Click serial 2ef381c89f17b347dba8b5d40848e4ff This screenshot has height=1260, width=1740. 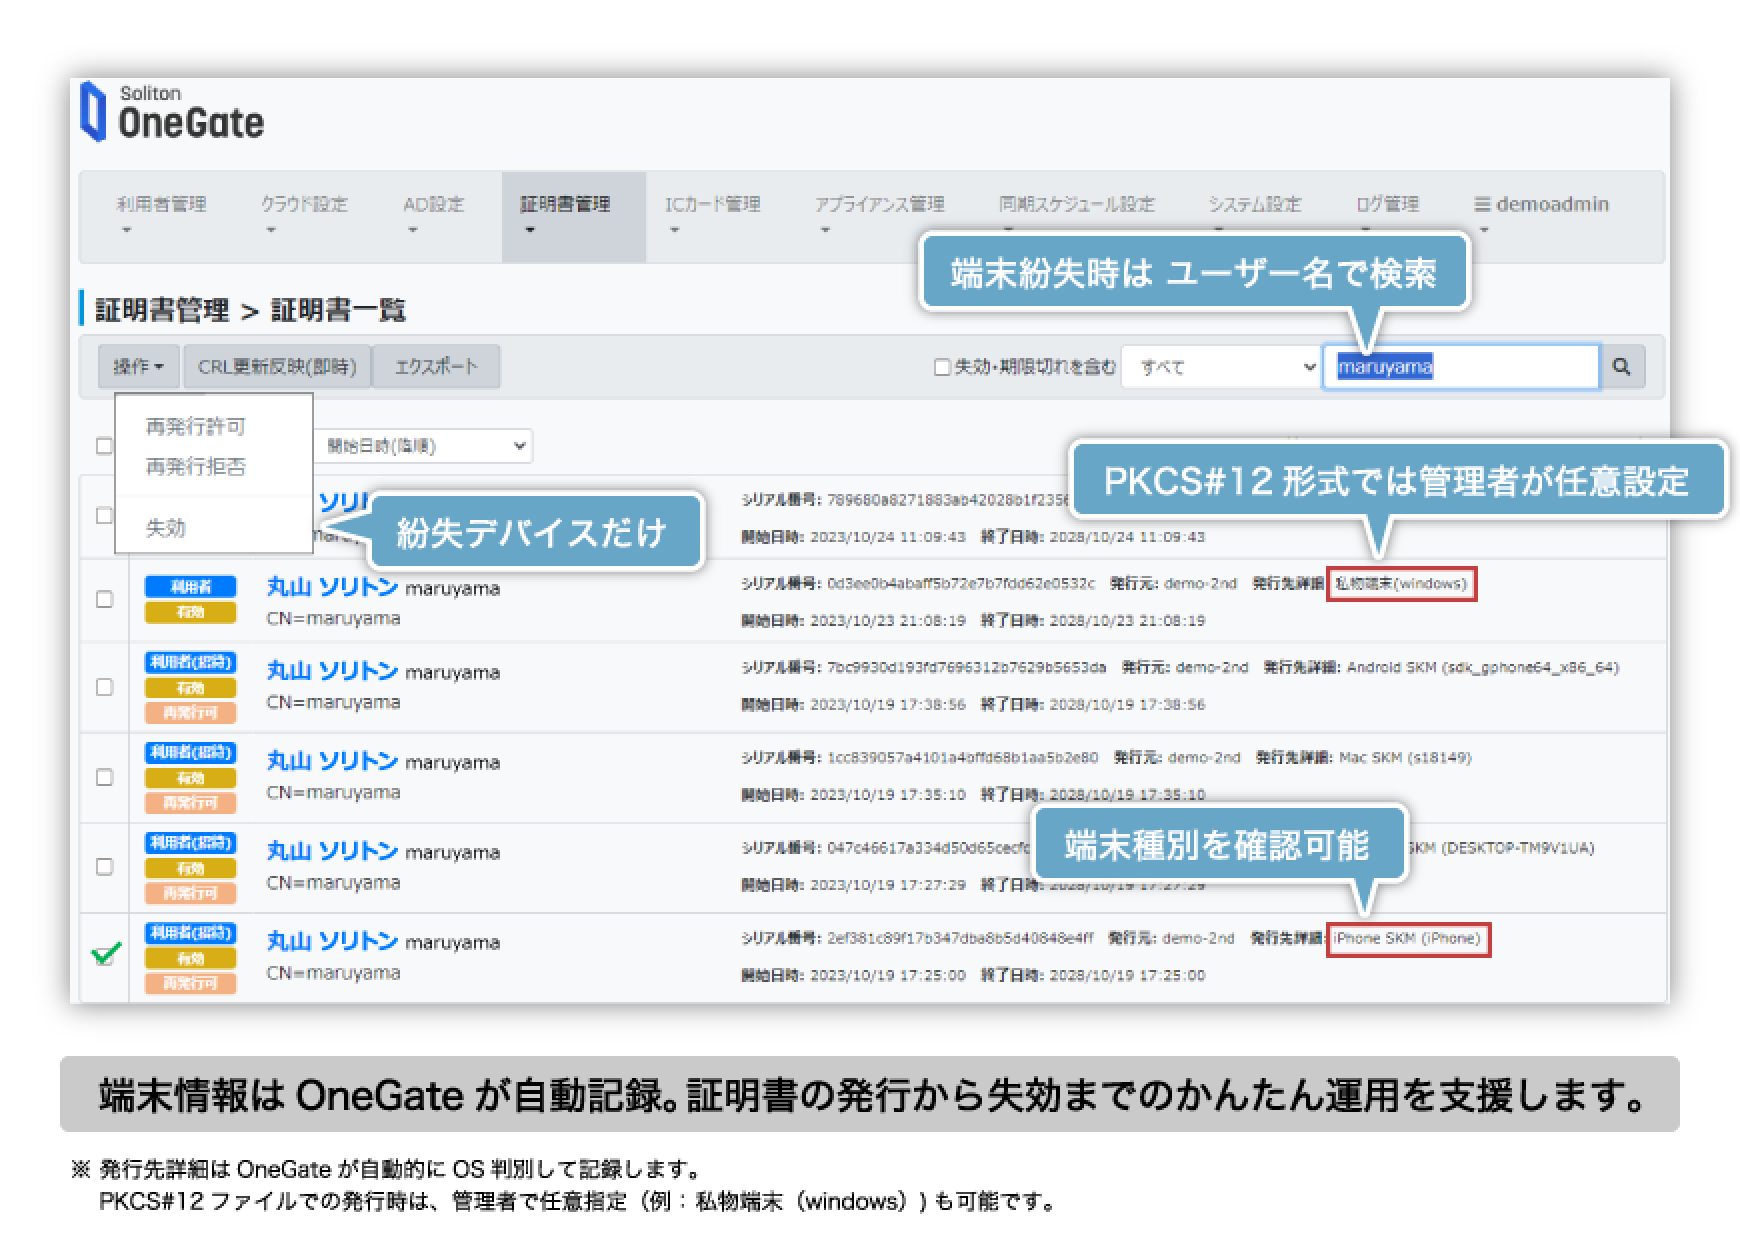960,939
